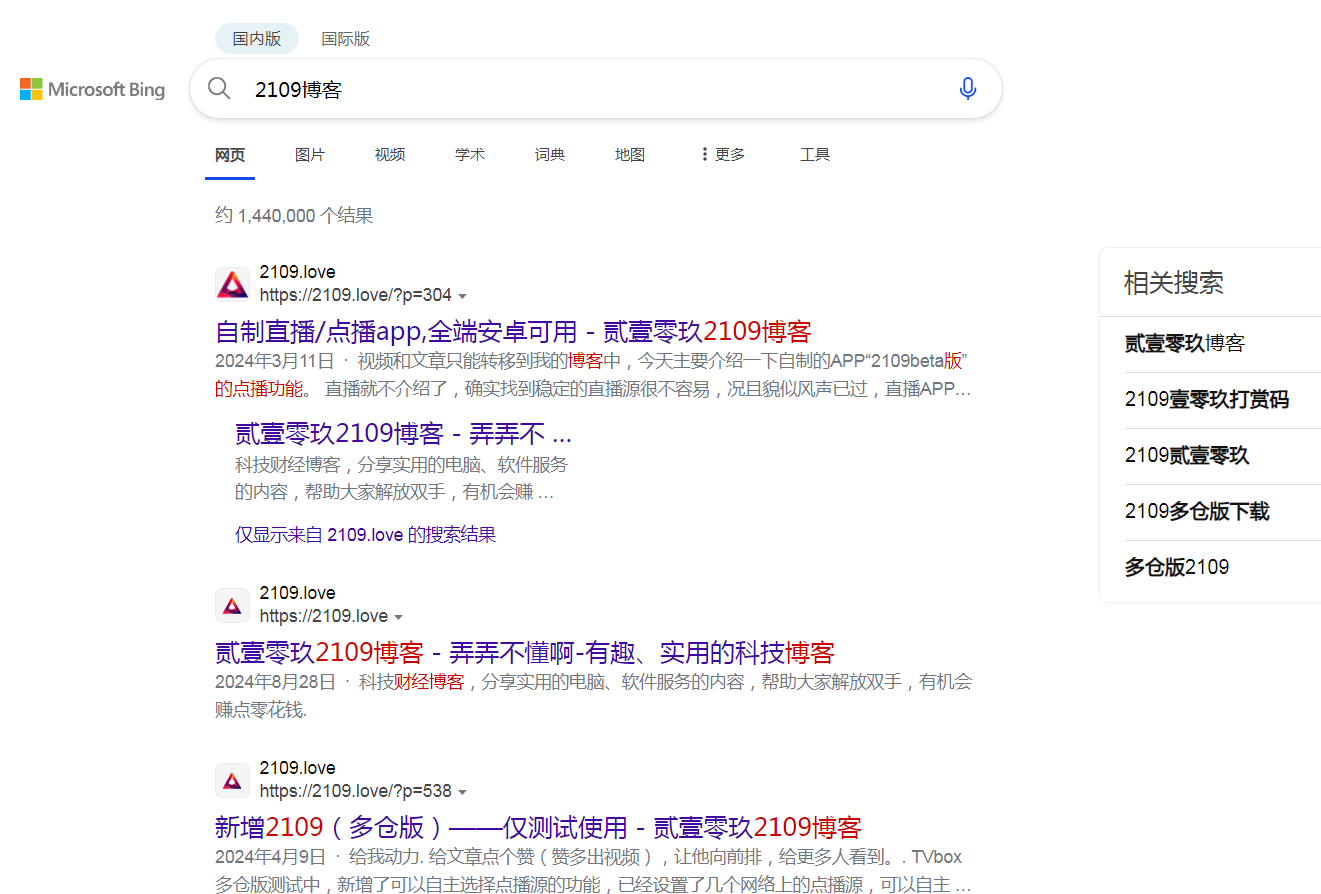Switch to 国内版 search mode

click(x=257, y=39)
